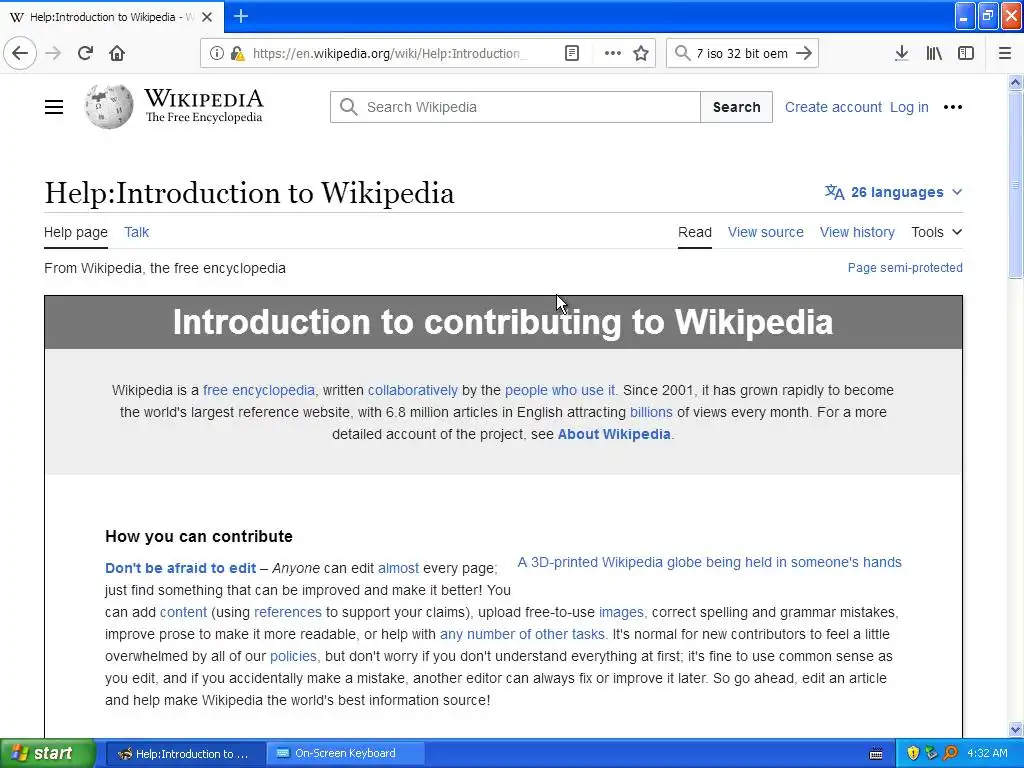Close the Help:Introduction to Wikipedia tab
This screenshot has width=1024, height=768.
click(207, 17)
